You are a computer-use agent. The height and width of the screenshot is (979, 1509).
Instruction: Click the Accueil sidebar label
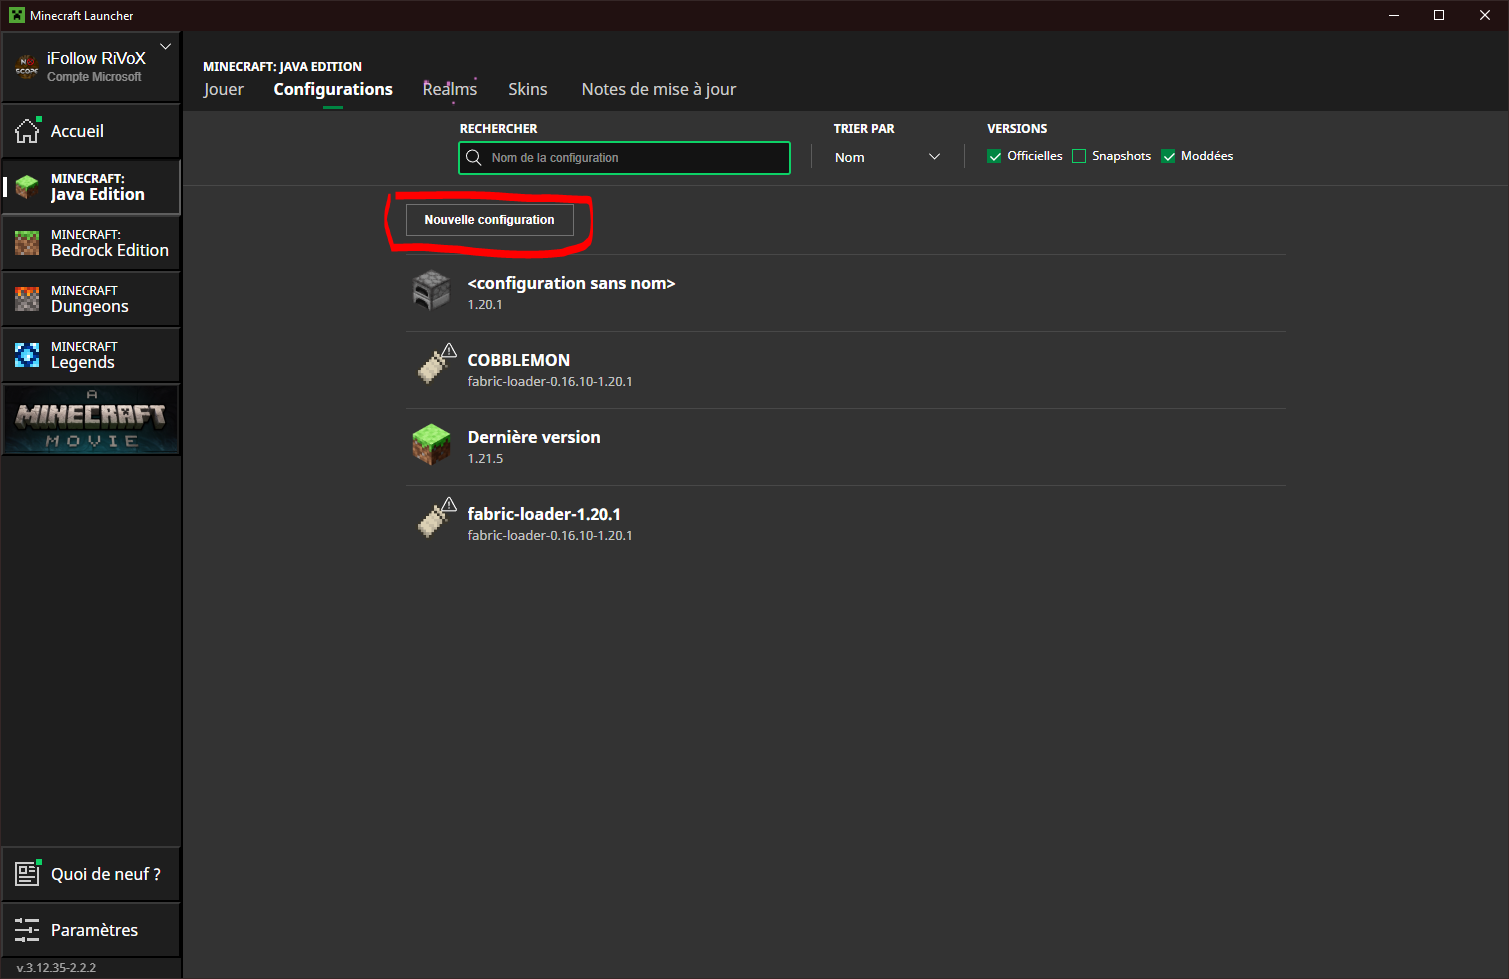click(x=77, y=131)
